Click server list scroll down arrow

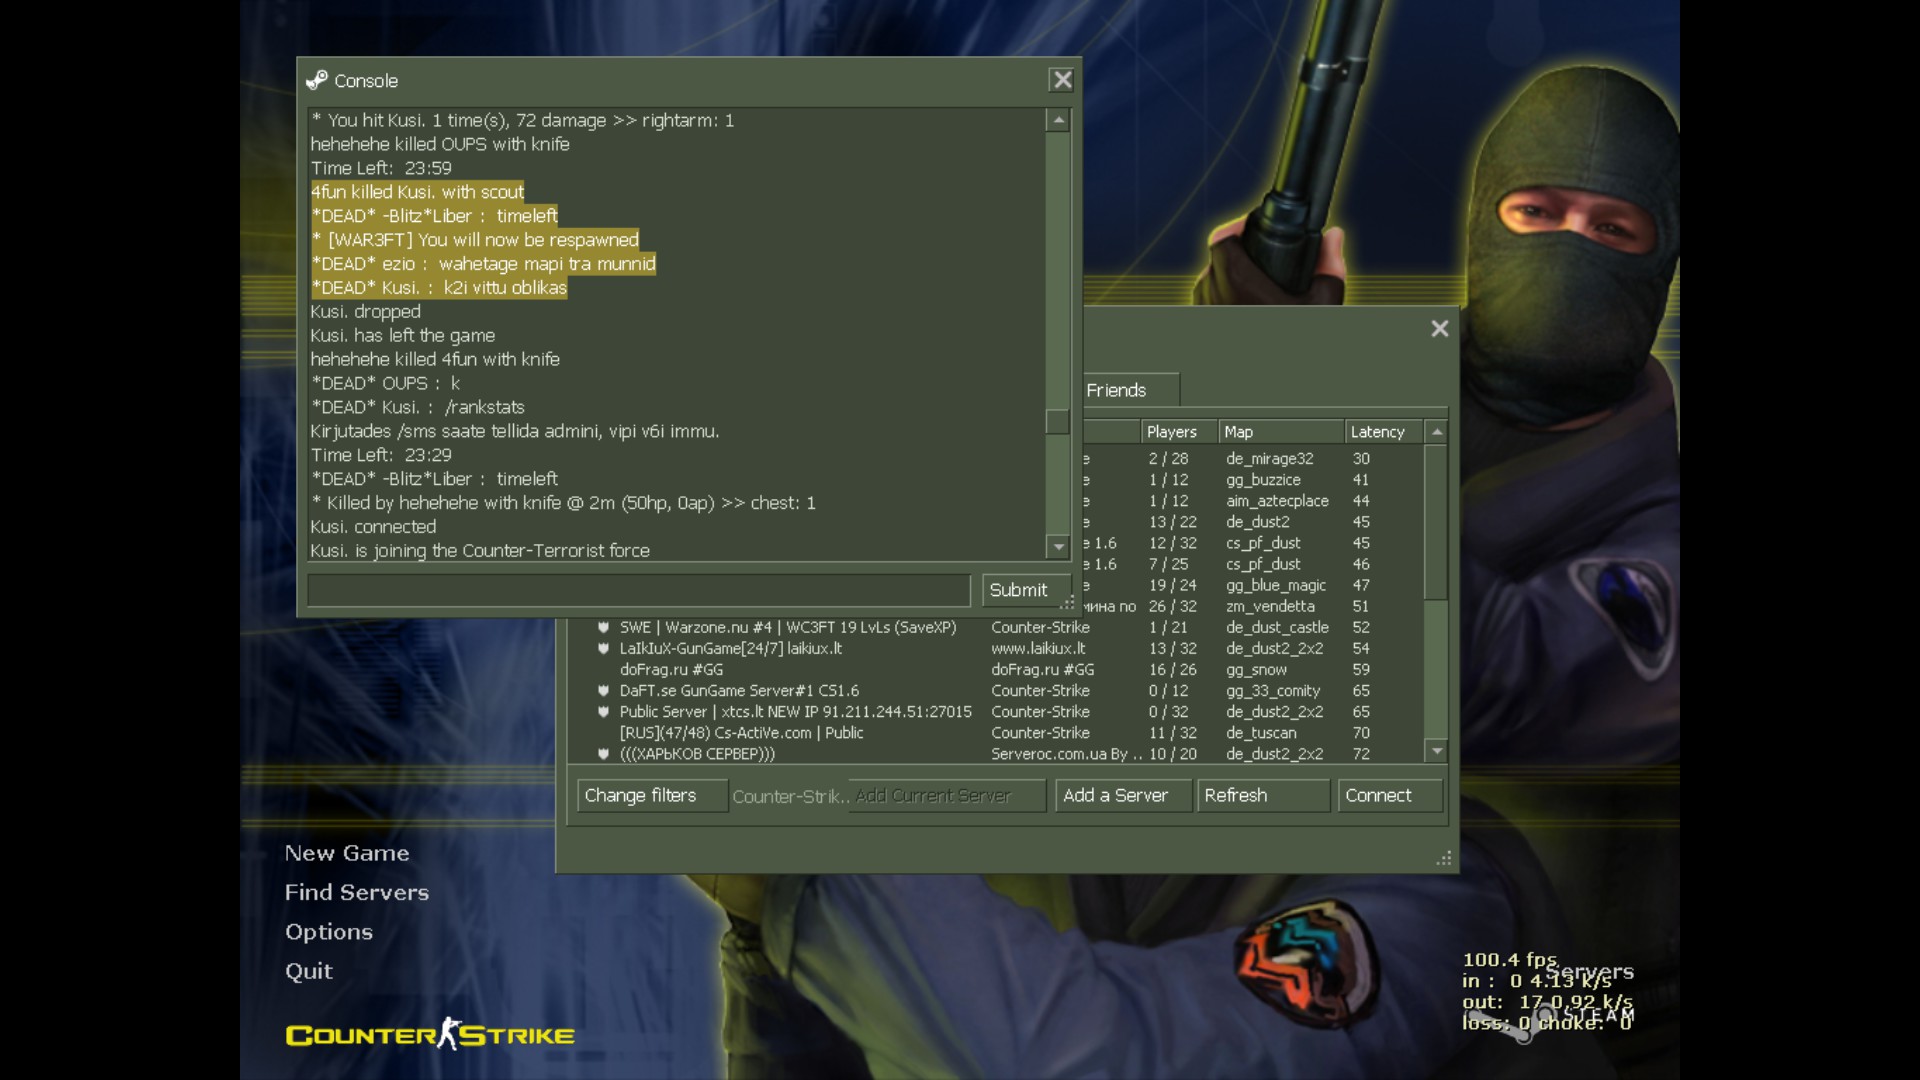pyautogui.click(x=1437, y=751)
